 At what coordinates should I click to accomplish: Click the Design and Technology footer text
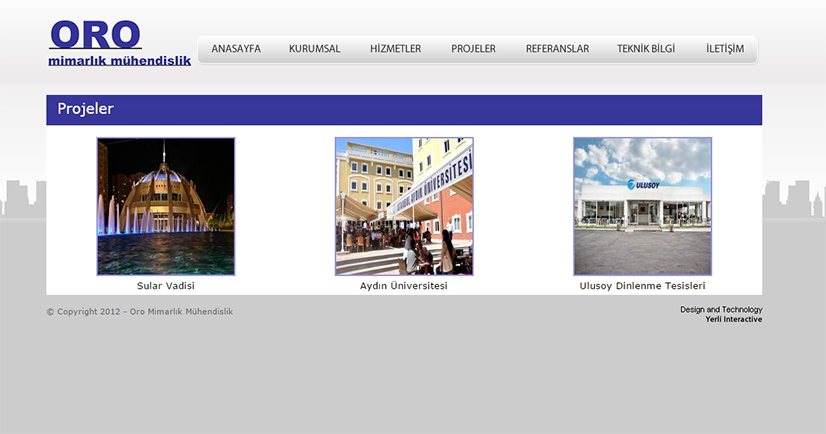[721, 310]
